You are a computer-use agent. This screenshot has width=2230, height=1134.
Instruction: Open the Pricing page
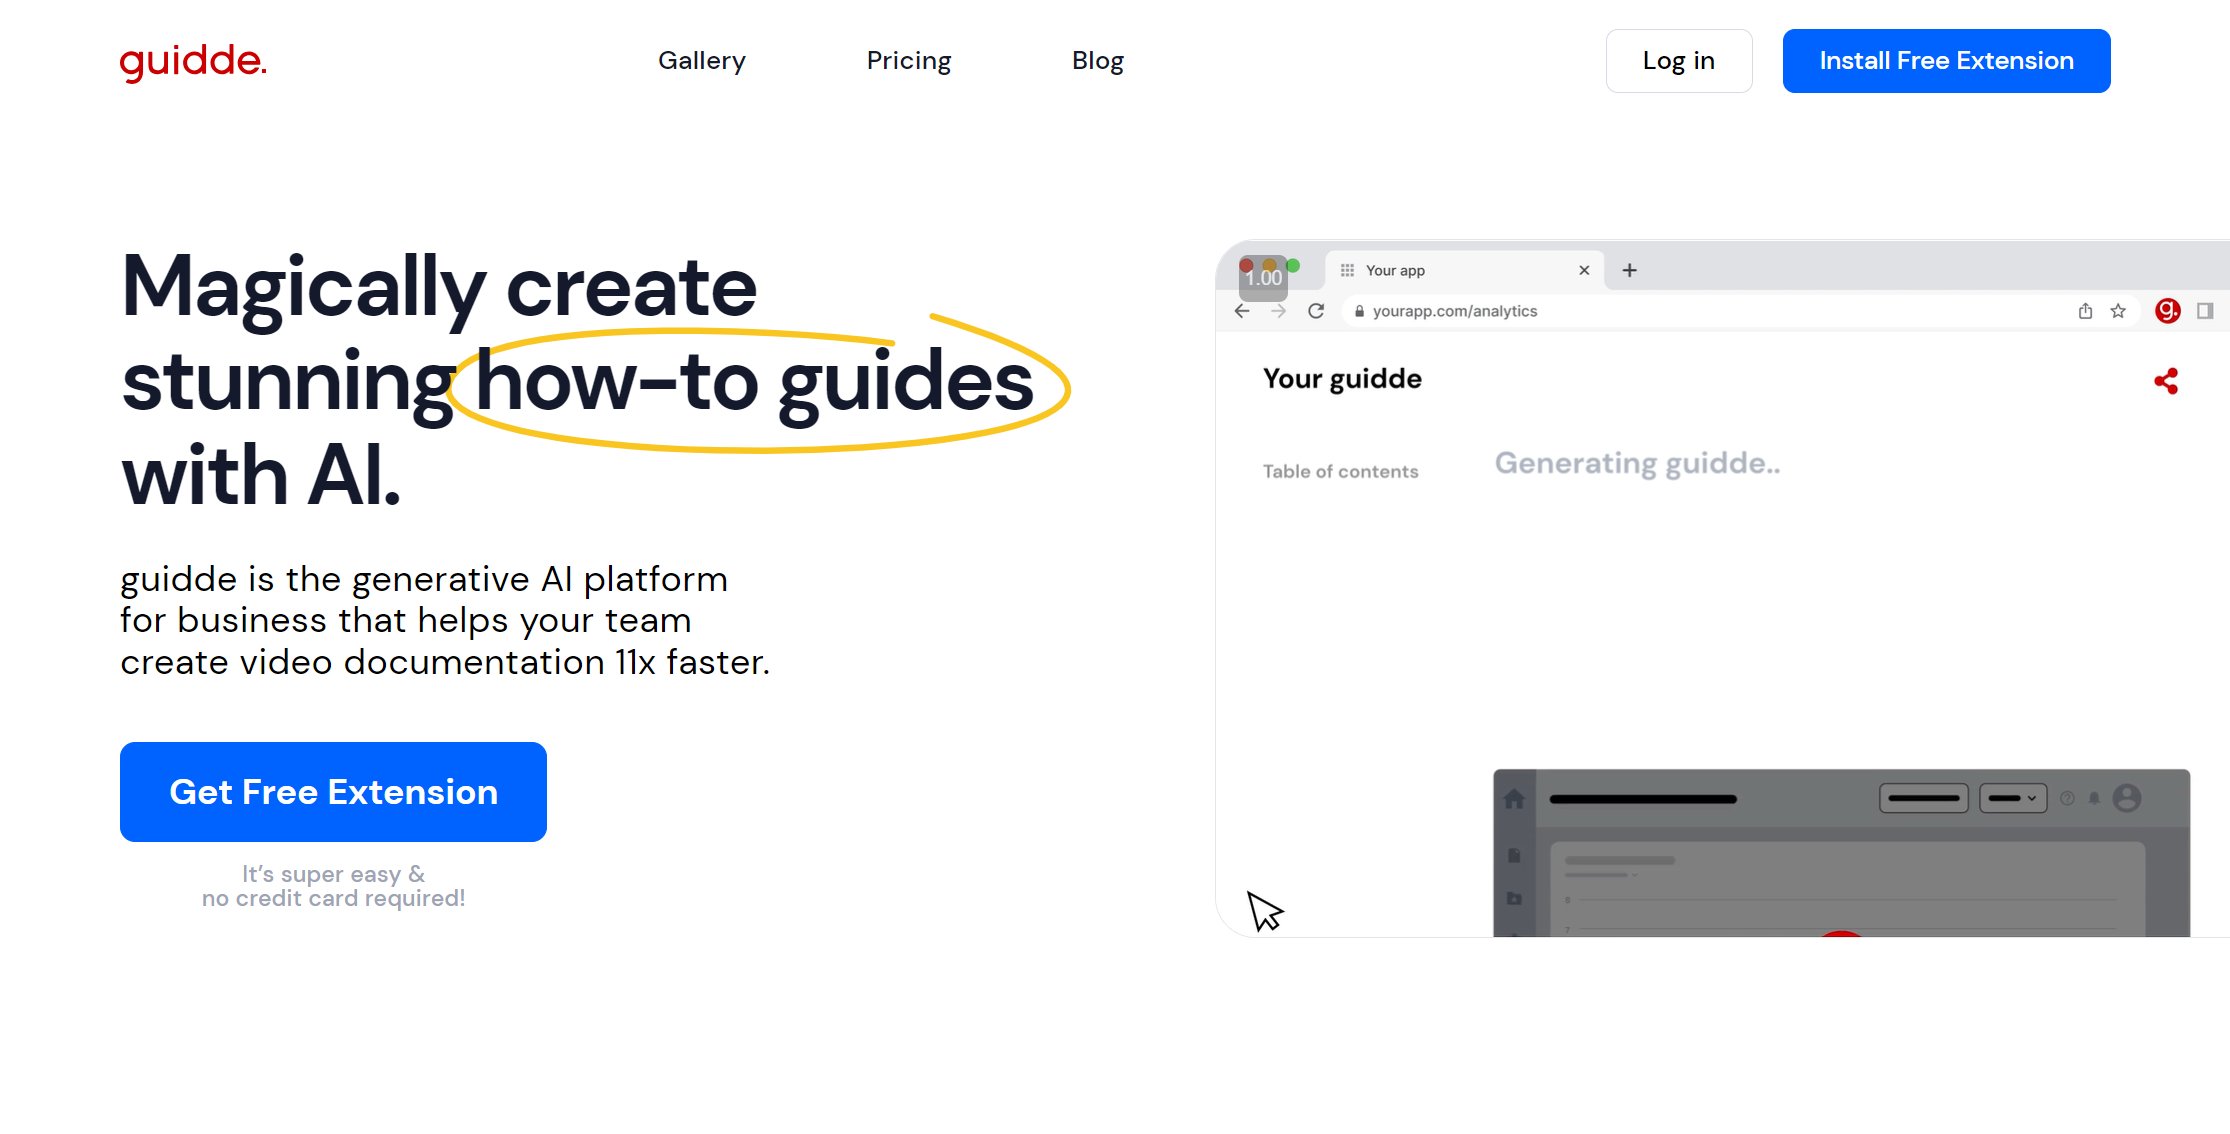coord(909,61)
